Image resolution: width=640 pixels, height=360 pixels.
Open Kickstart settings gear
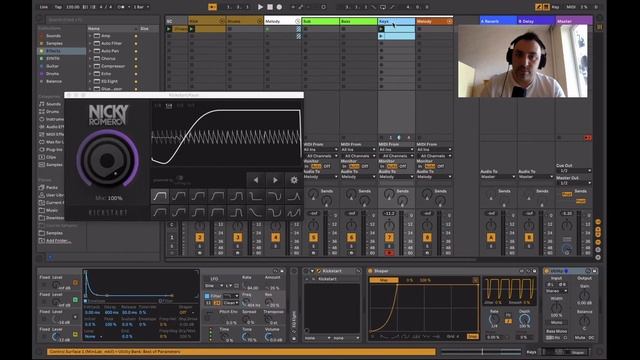coord(294,180)
